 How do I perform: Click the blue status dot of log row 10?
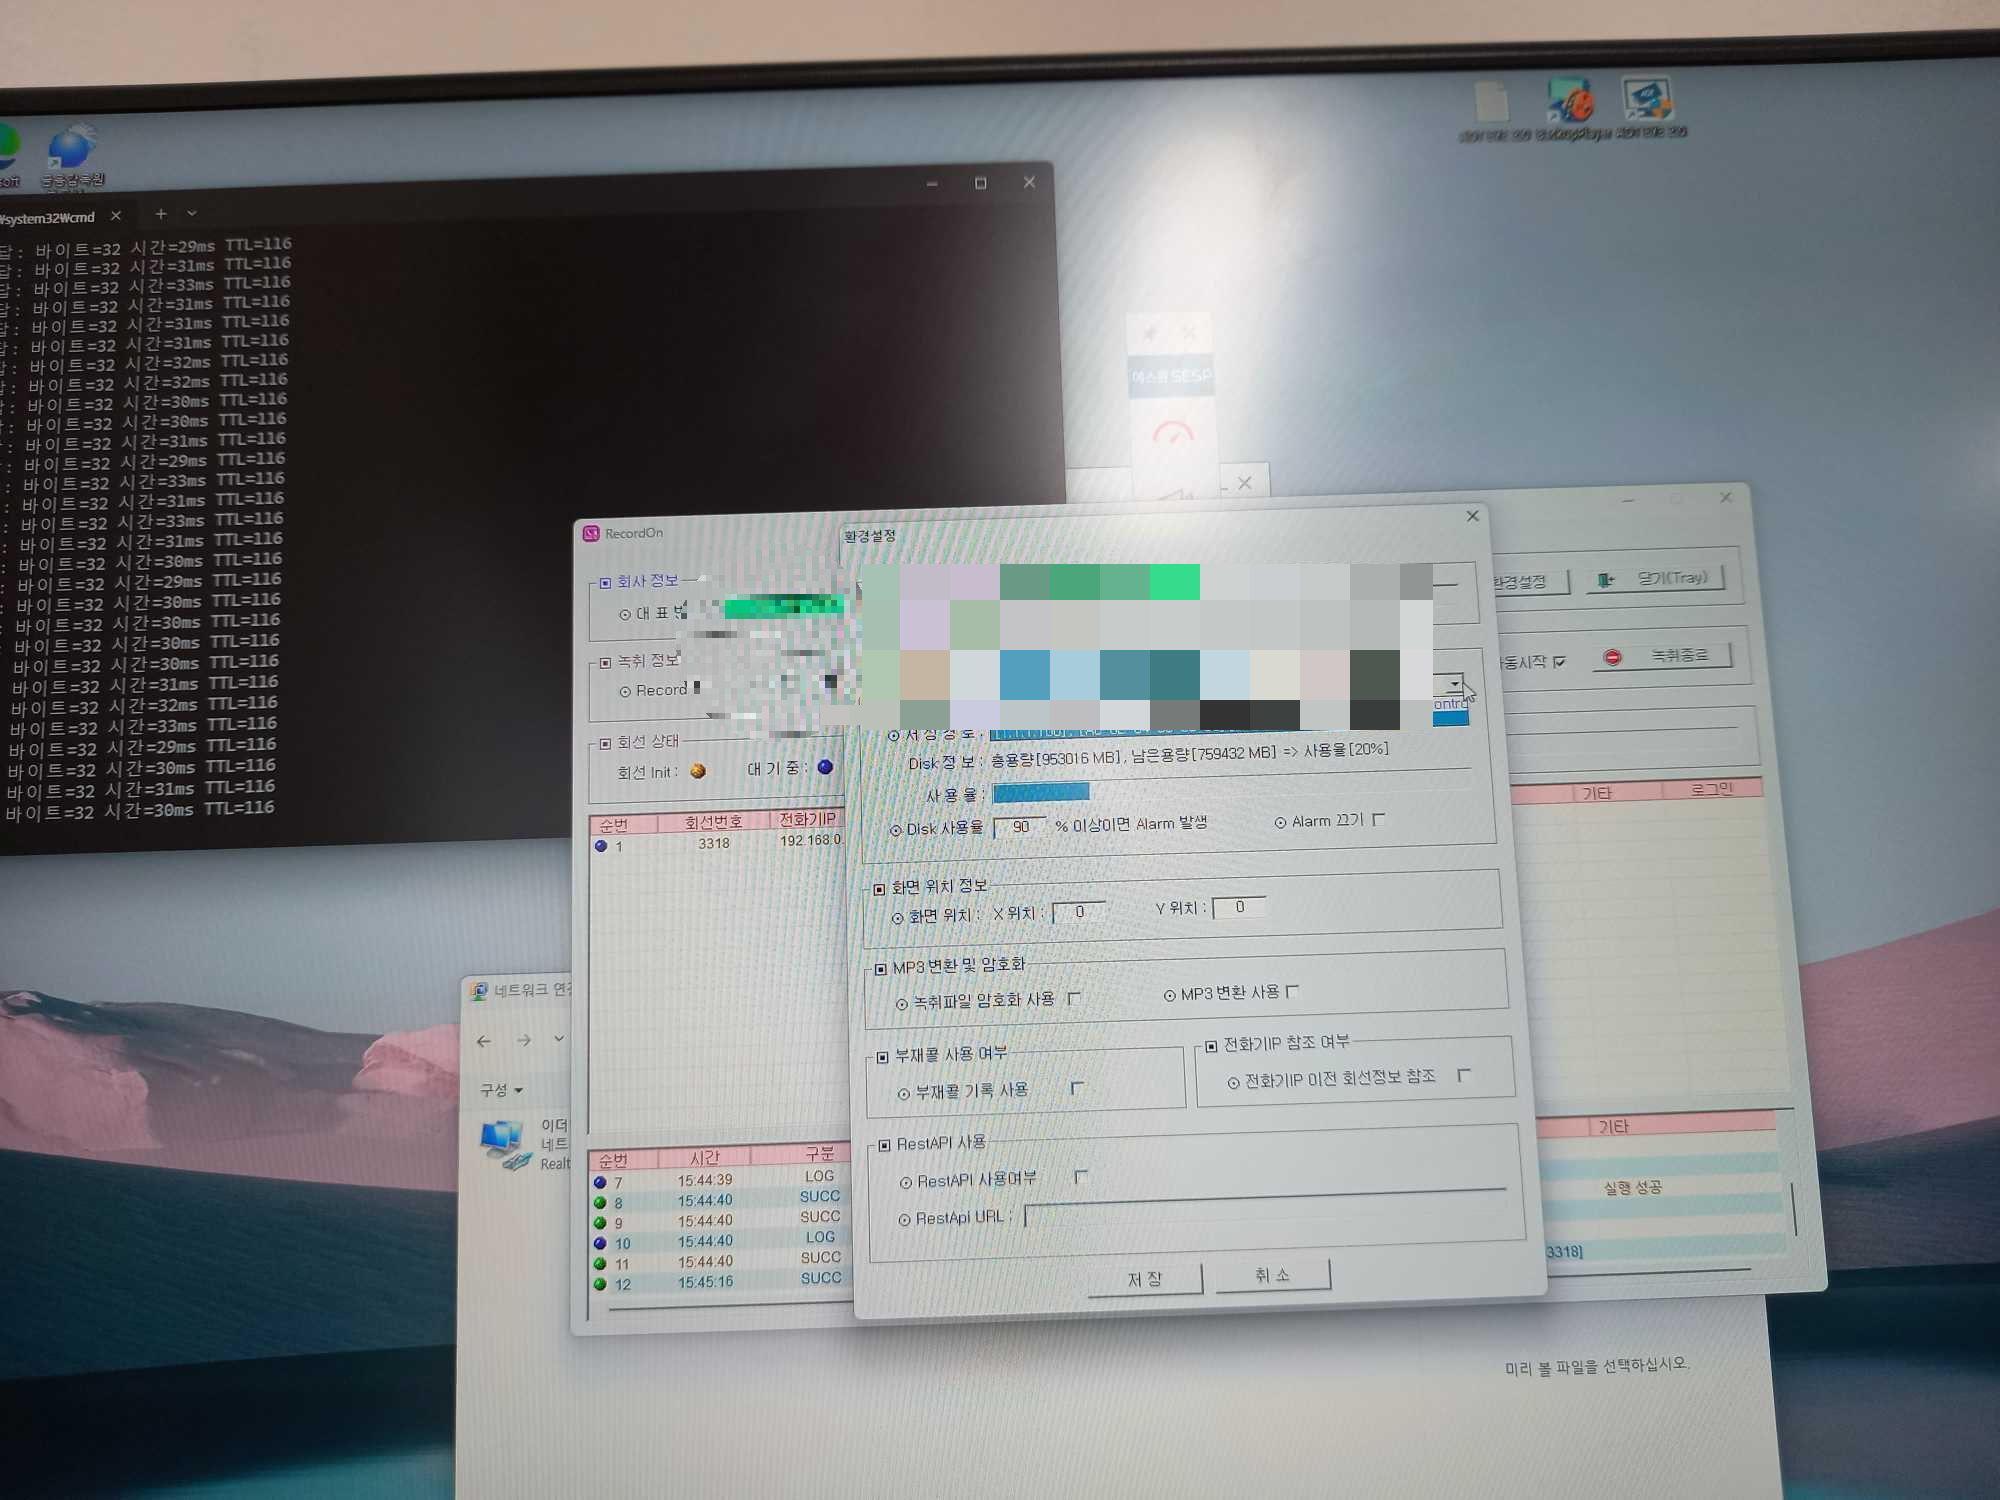click(x=600, y=1244)
